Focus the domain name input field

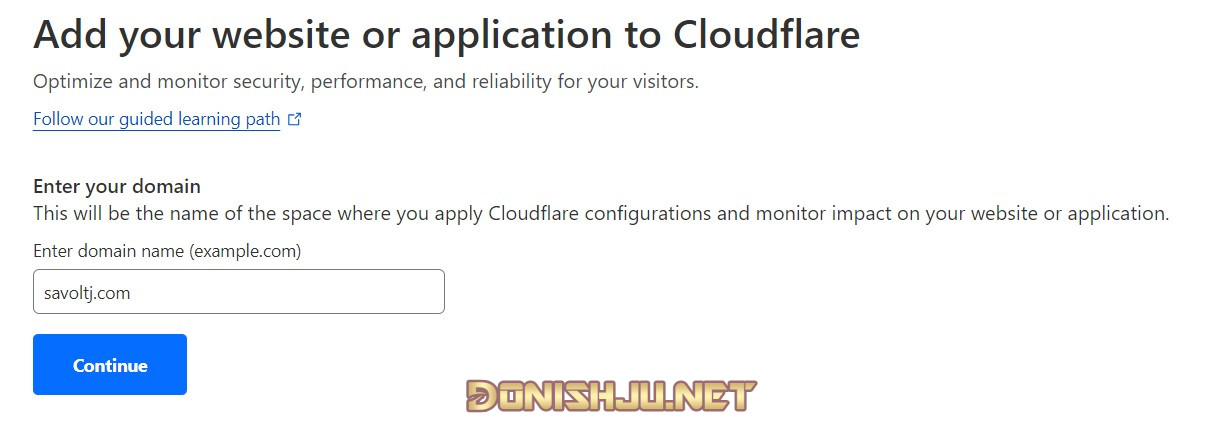click(x=239, y=292)
